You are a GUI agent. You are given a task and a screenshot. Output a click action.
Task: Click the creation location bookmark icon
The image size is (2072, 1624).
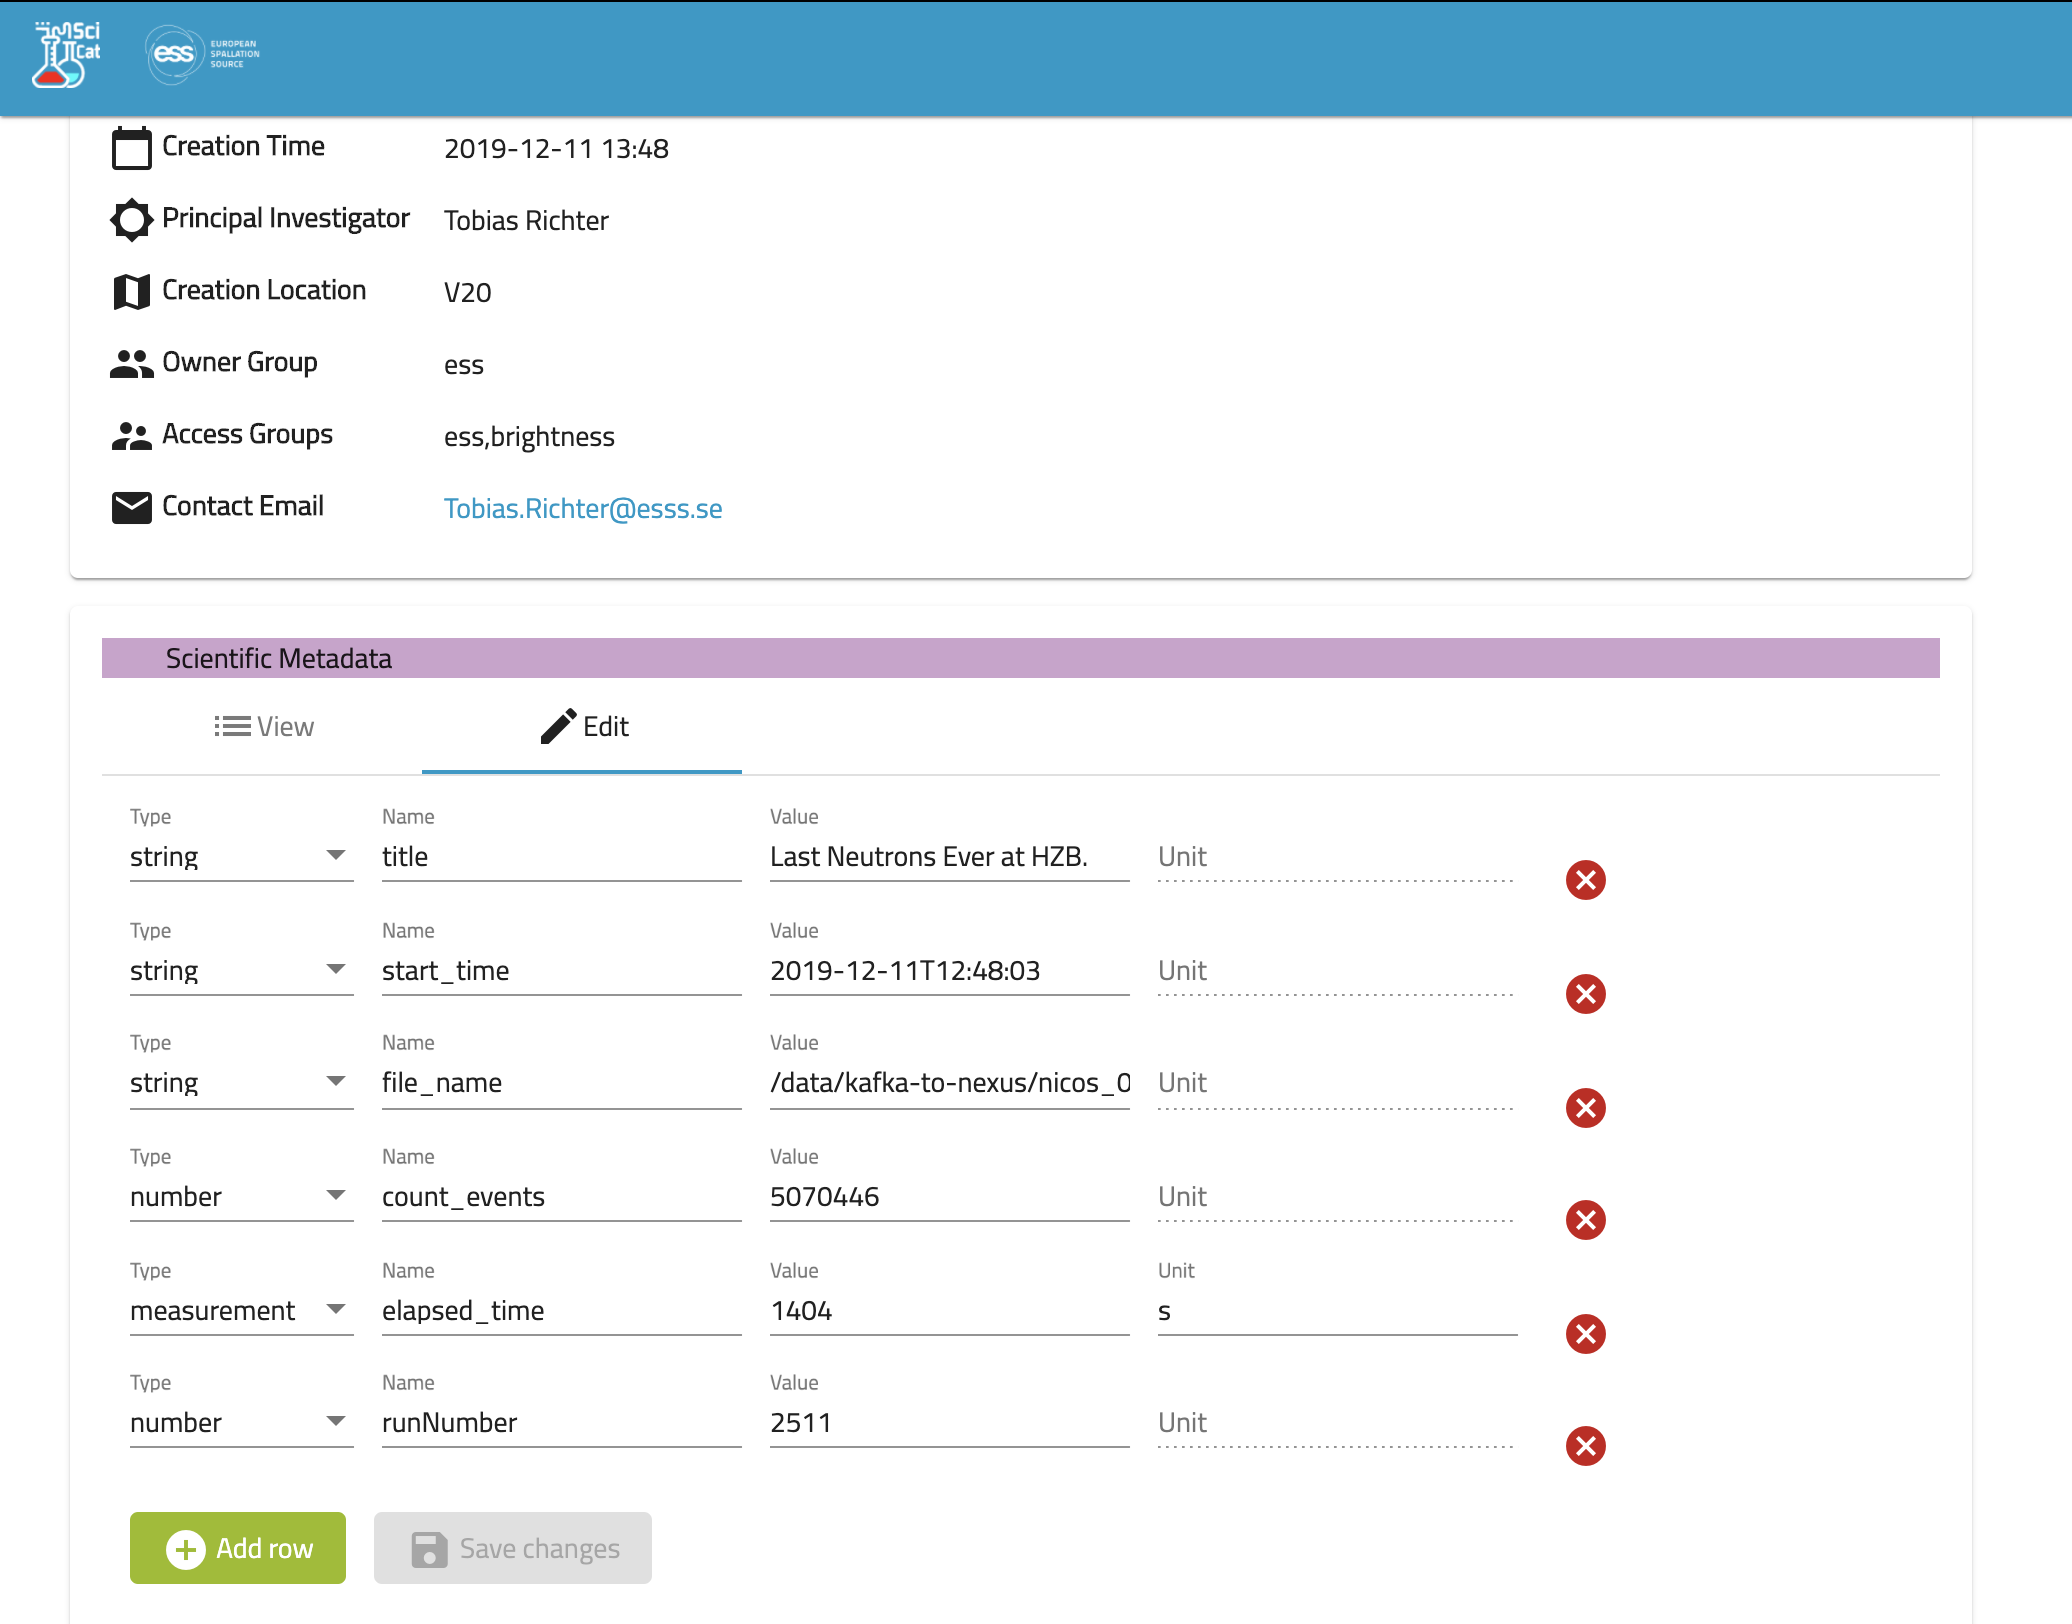(x=130, y=293)
